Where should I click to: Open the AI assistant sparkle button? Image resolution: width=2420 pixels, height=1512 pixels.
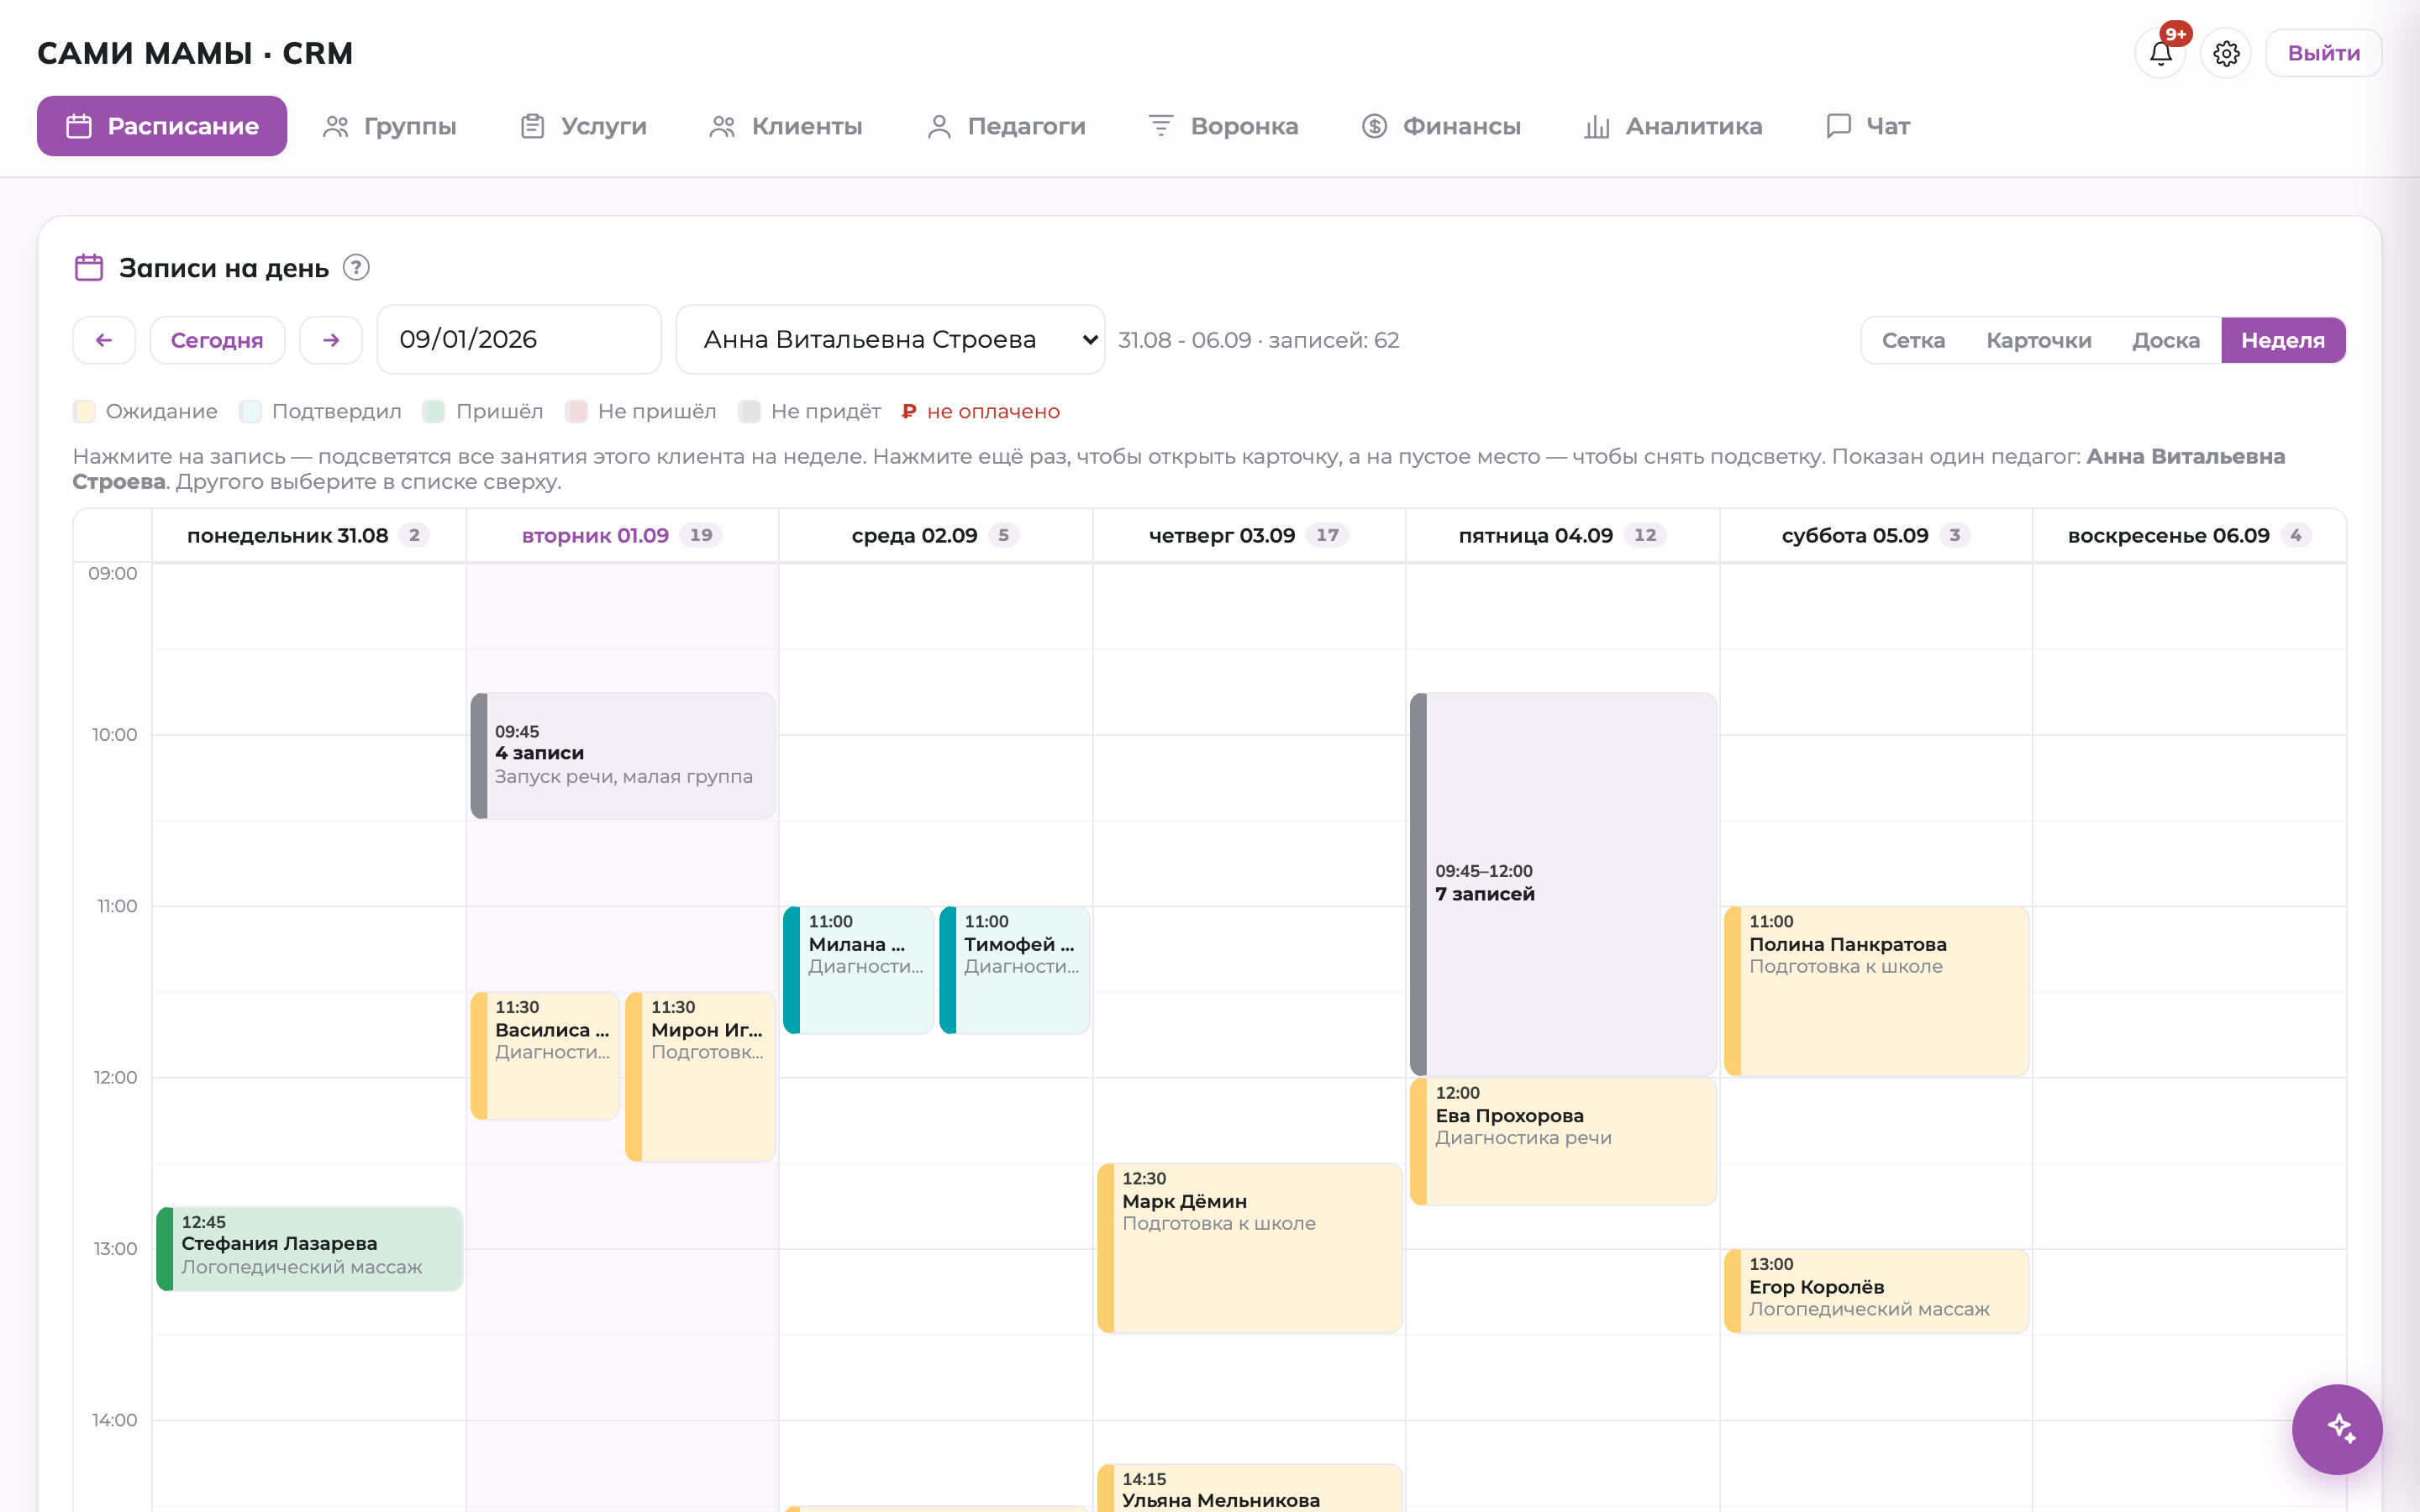coord(2337,1429)
